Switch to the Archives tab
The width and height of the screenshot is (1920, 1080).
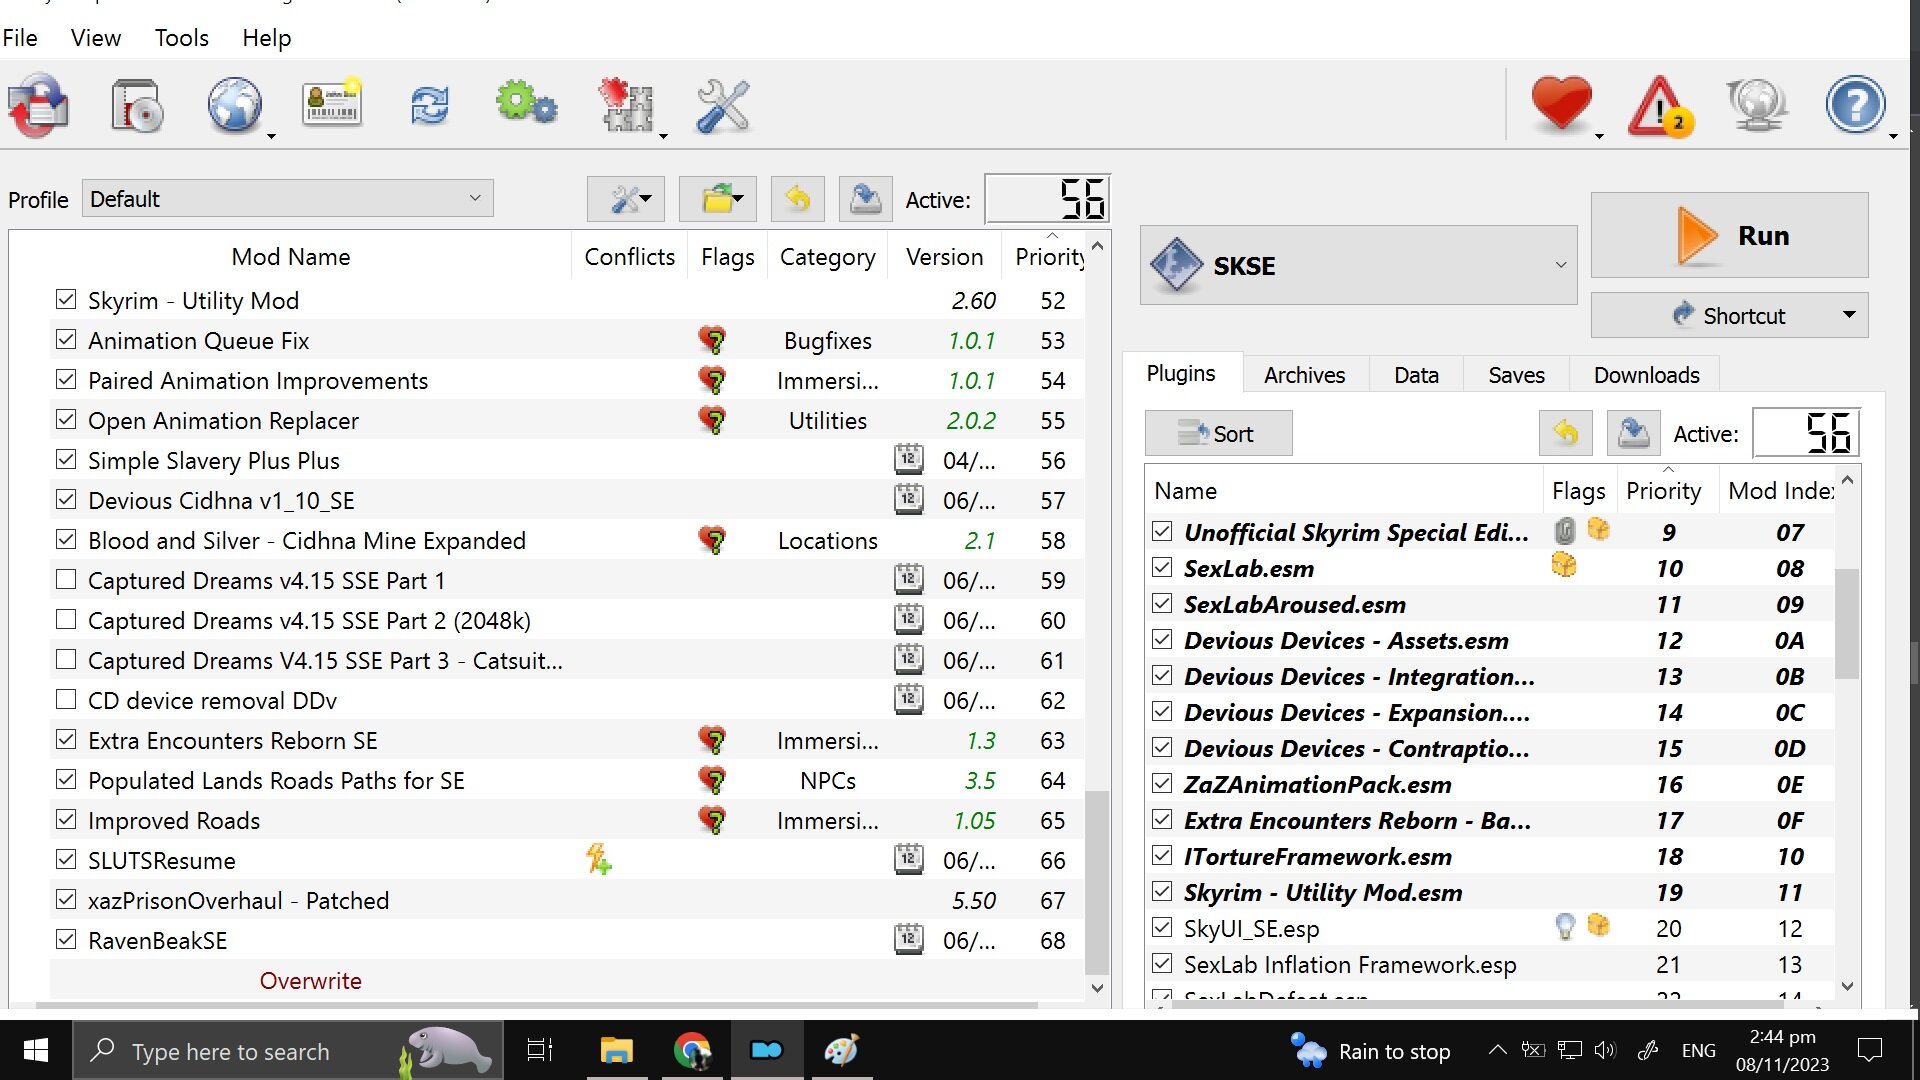coord(1304,375)
